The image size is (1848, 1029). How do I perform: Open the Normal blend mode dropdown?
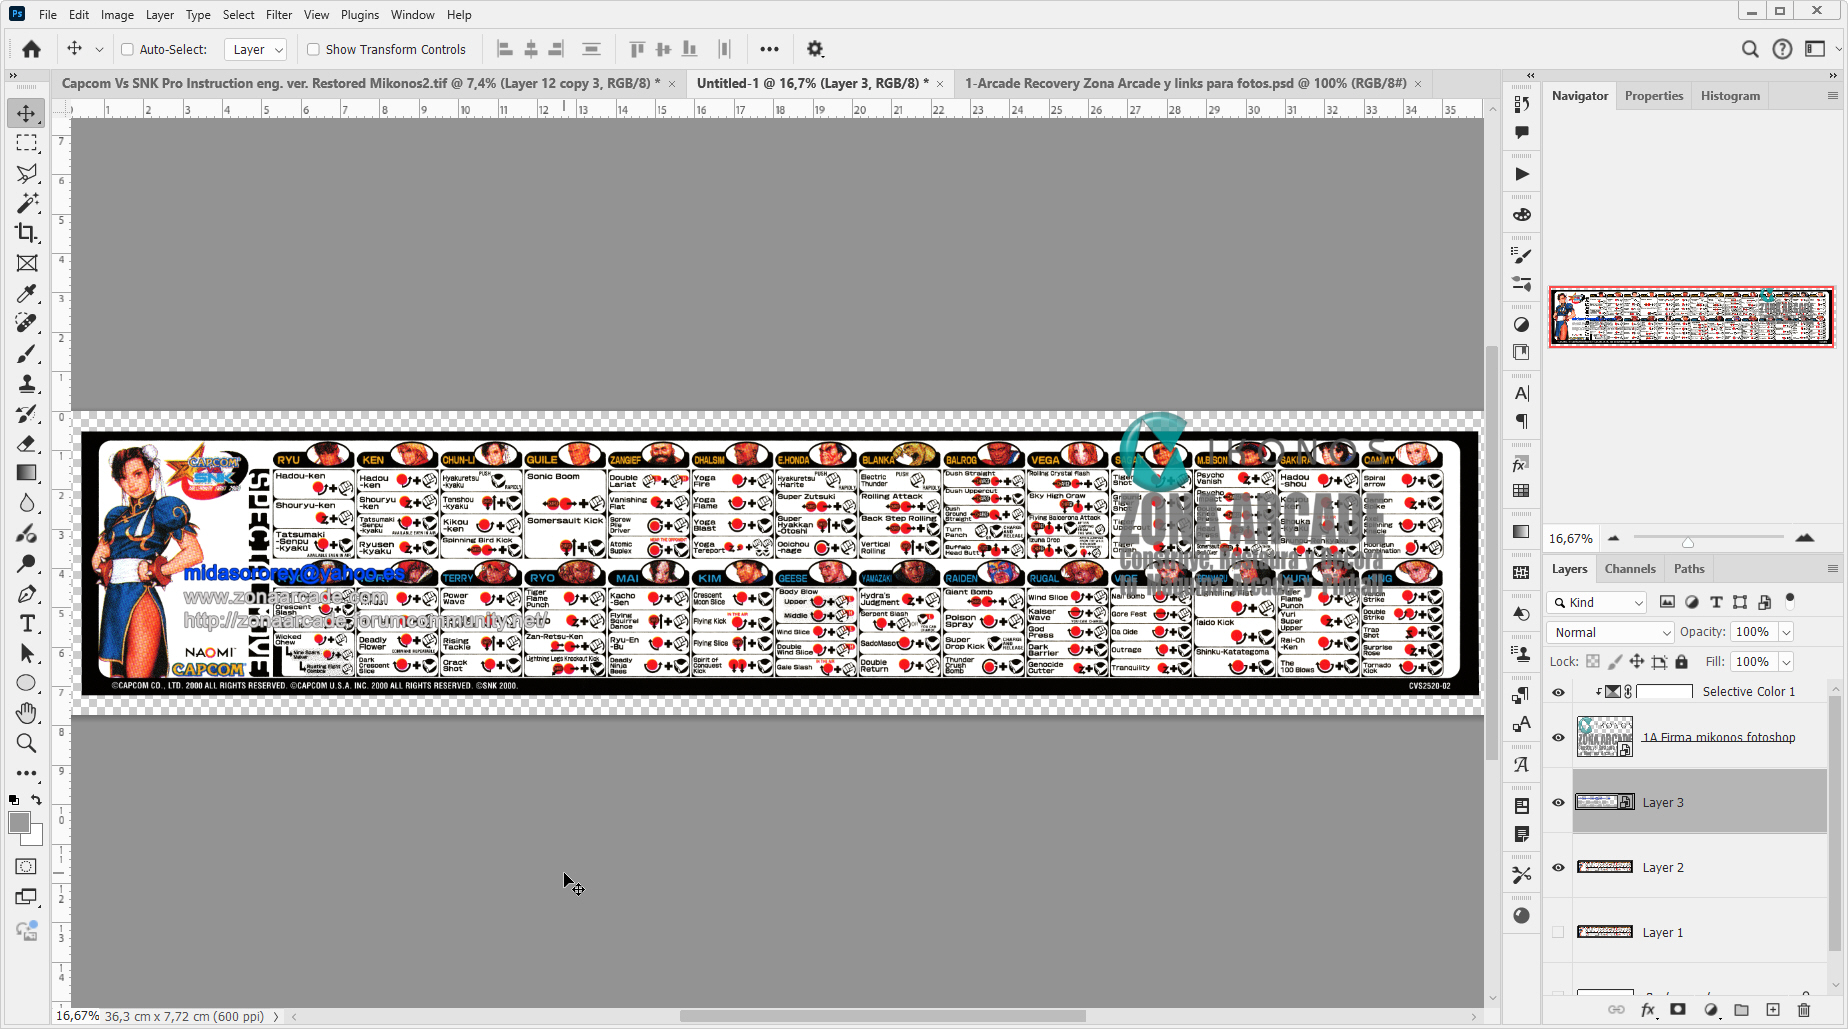(1610, 632)
